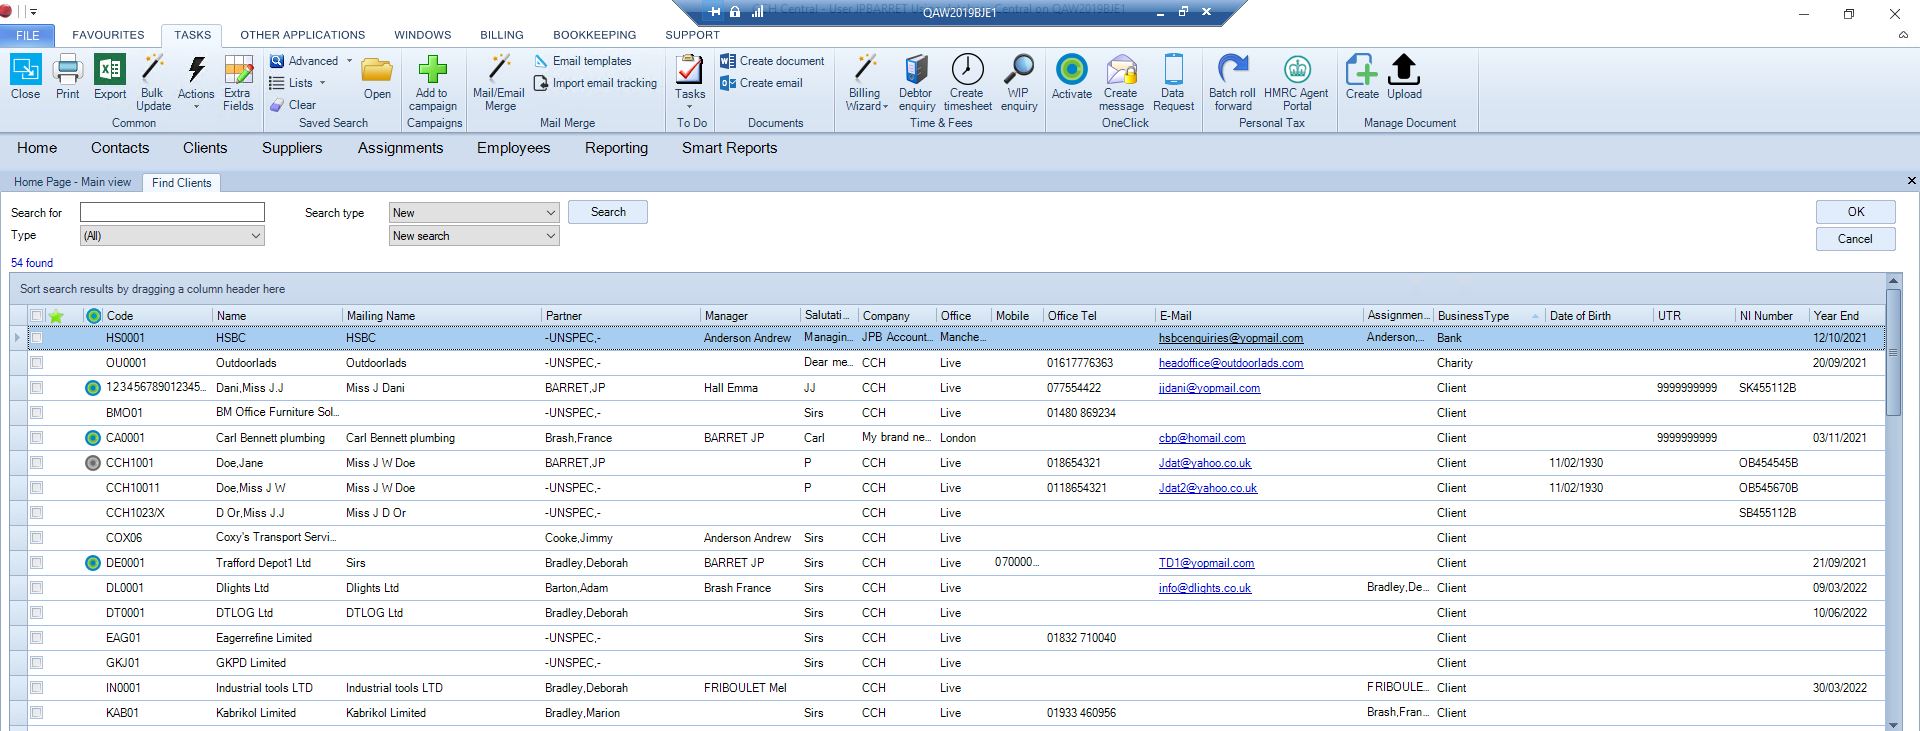Viewport: 1920px width, 731px height.
Task: Click Create timesheet clock icon
Action: tap(967, 82)
